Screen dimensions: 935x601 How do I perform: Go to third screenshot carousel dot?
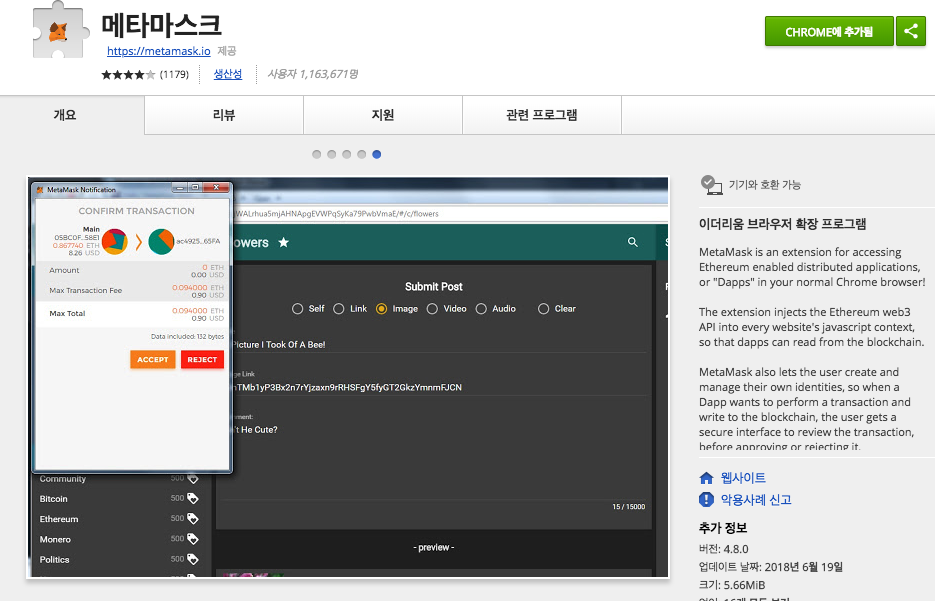[x=346, y=154]
